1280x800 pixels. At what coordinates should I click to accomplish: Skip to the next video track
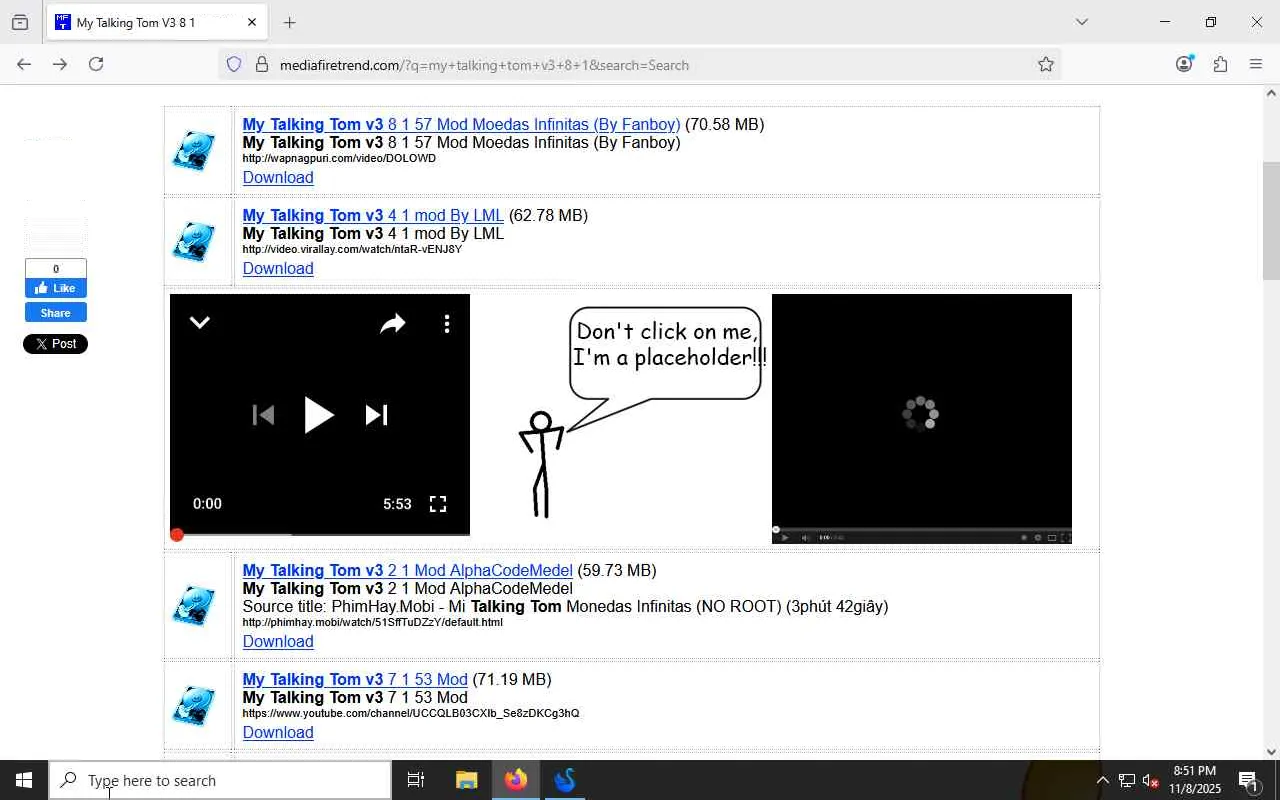(x=376, y=415)
